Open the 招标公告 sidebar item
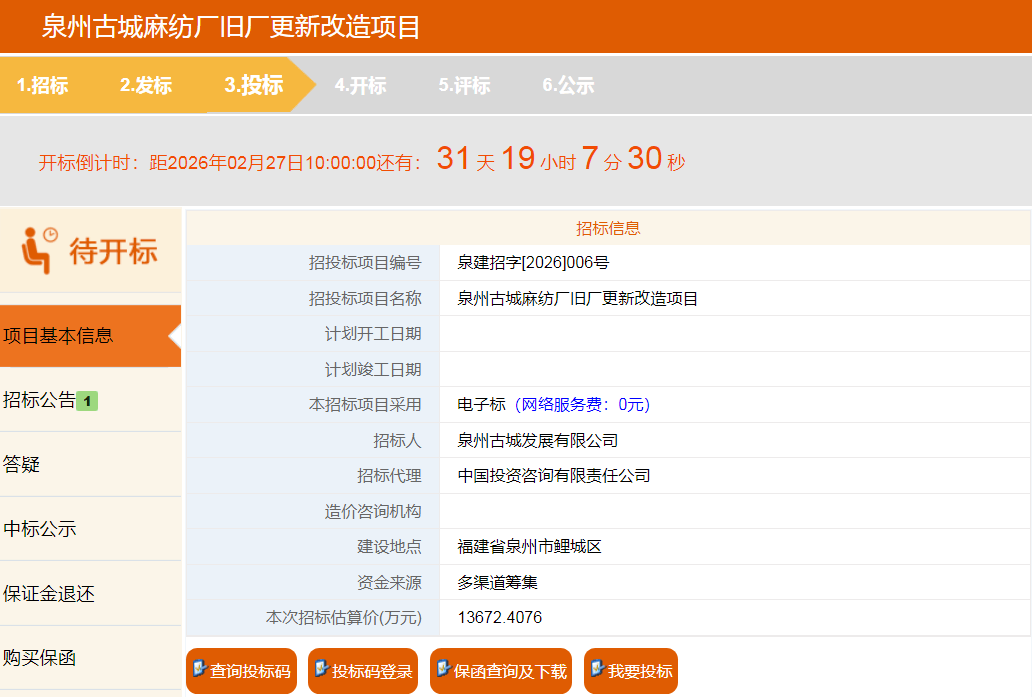The height and width of the screenshot is (697, 1032). coord(40,400)
